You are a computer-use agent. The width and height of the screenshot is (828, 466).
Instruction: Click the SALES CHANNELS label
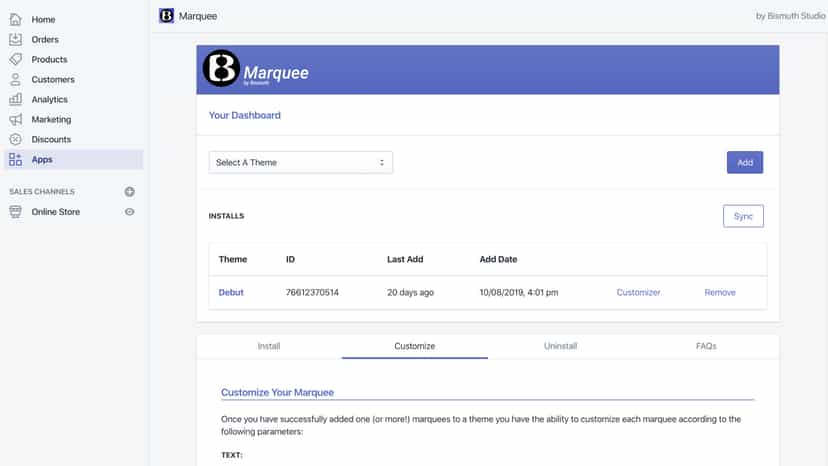point(42,192)
